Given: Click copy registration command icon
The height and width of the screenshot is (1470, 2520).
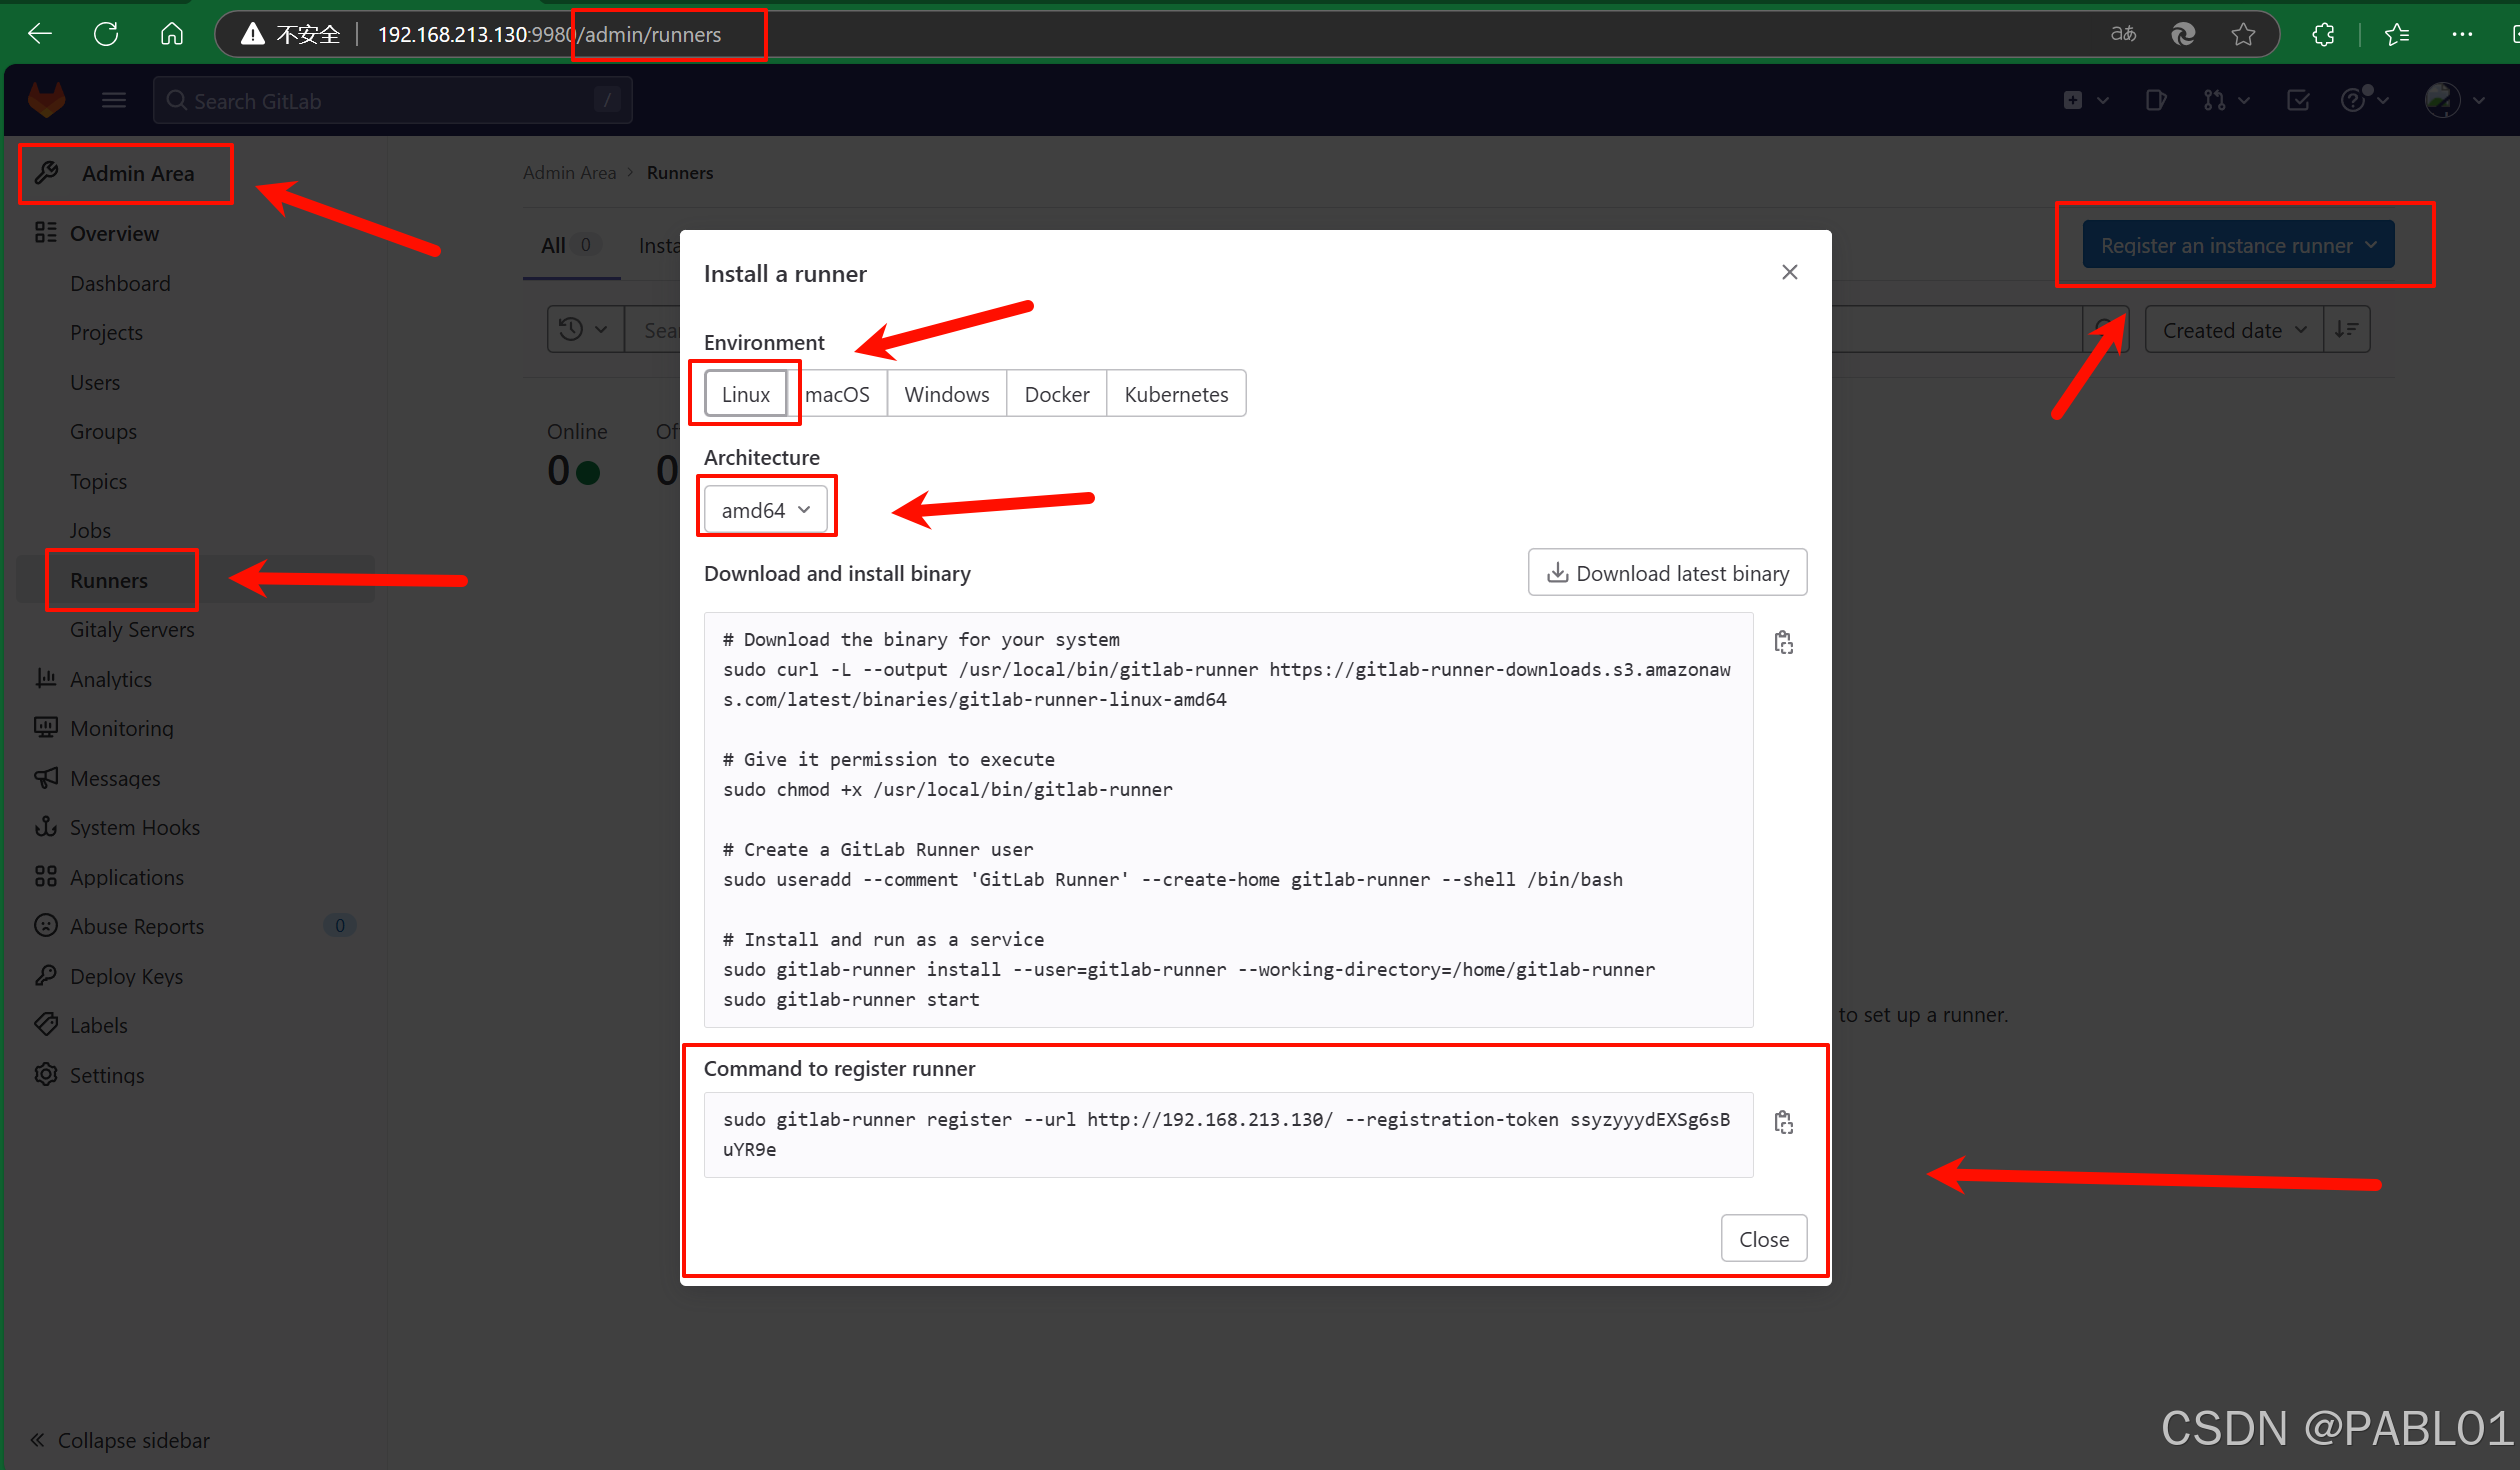Looking at the screenshot, I should pyautogui.click(x=1783, y=1122).
